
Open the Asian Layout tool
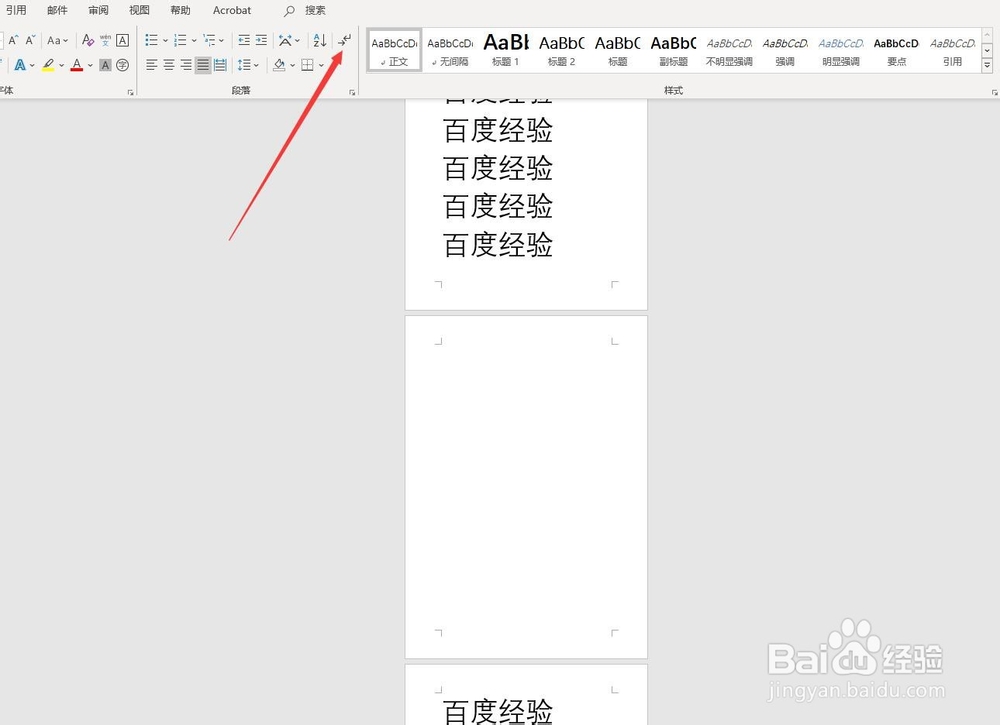pos(285,40)
